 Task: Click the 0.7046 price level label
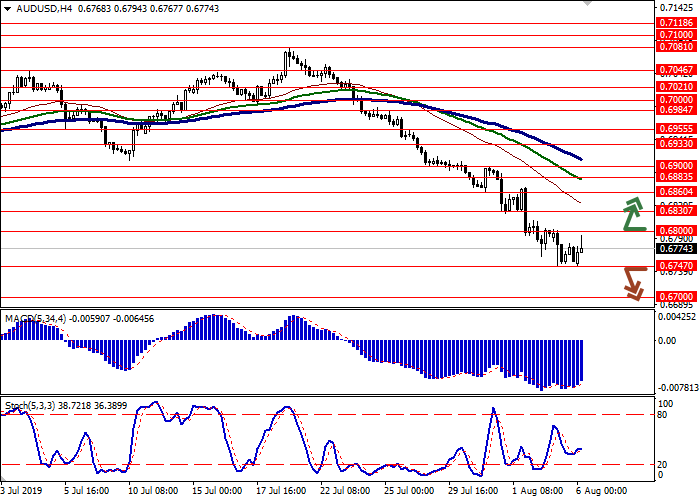click(x=675, y=70)
